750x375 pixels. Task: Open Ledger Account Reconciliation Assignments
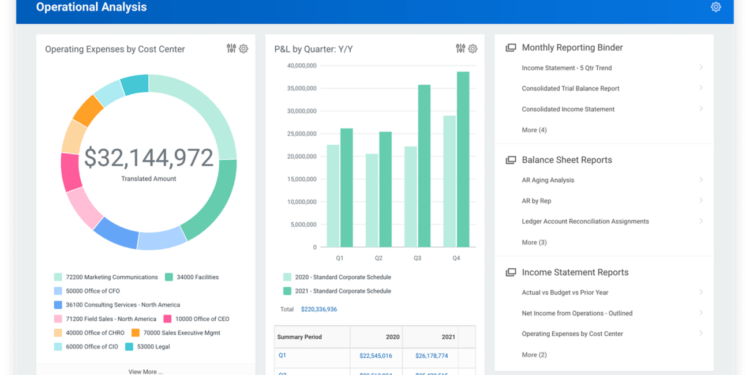[x=585, y=221]
